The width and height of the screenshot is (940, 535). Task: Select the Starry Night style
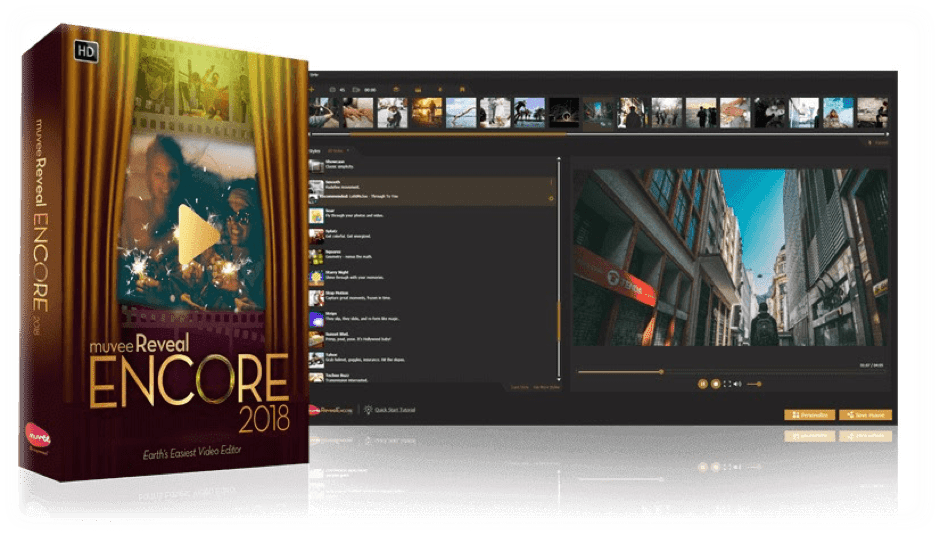(x=432, y=276)
